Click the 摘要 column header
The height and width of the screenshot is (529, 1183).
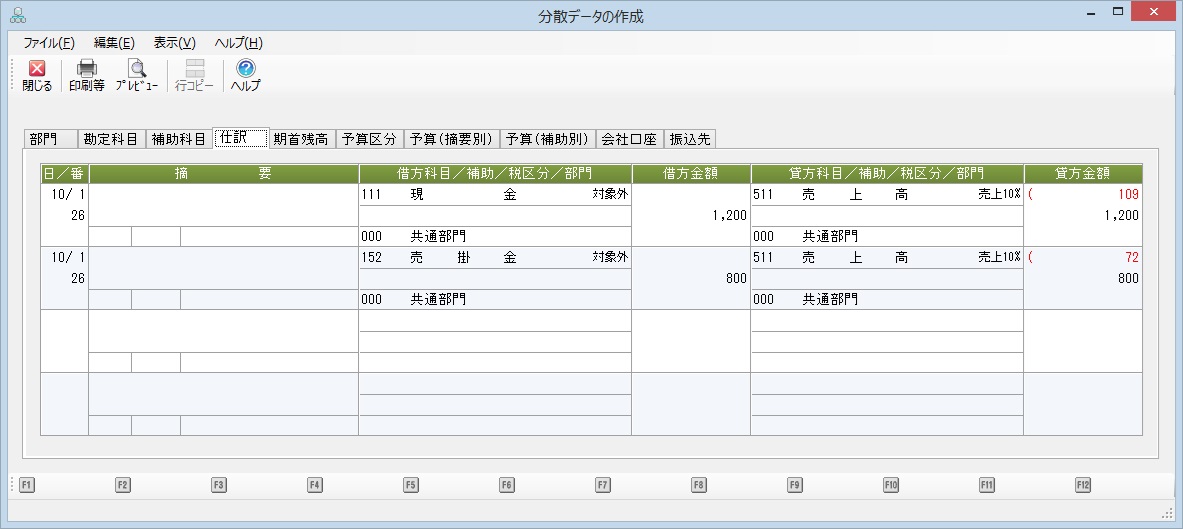tap(223, 174)
